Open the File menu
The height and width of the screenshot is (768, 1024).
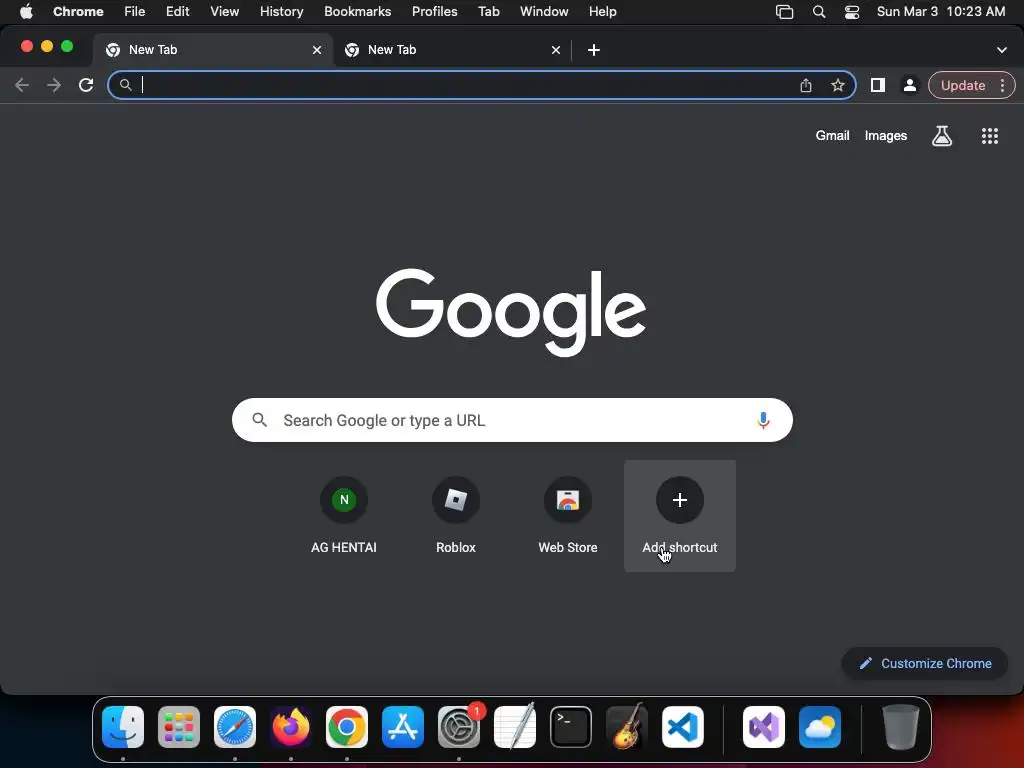pyautogui.click(x=135, y=12)
